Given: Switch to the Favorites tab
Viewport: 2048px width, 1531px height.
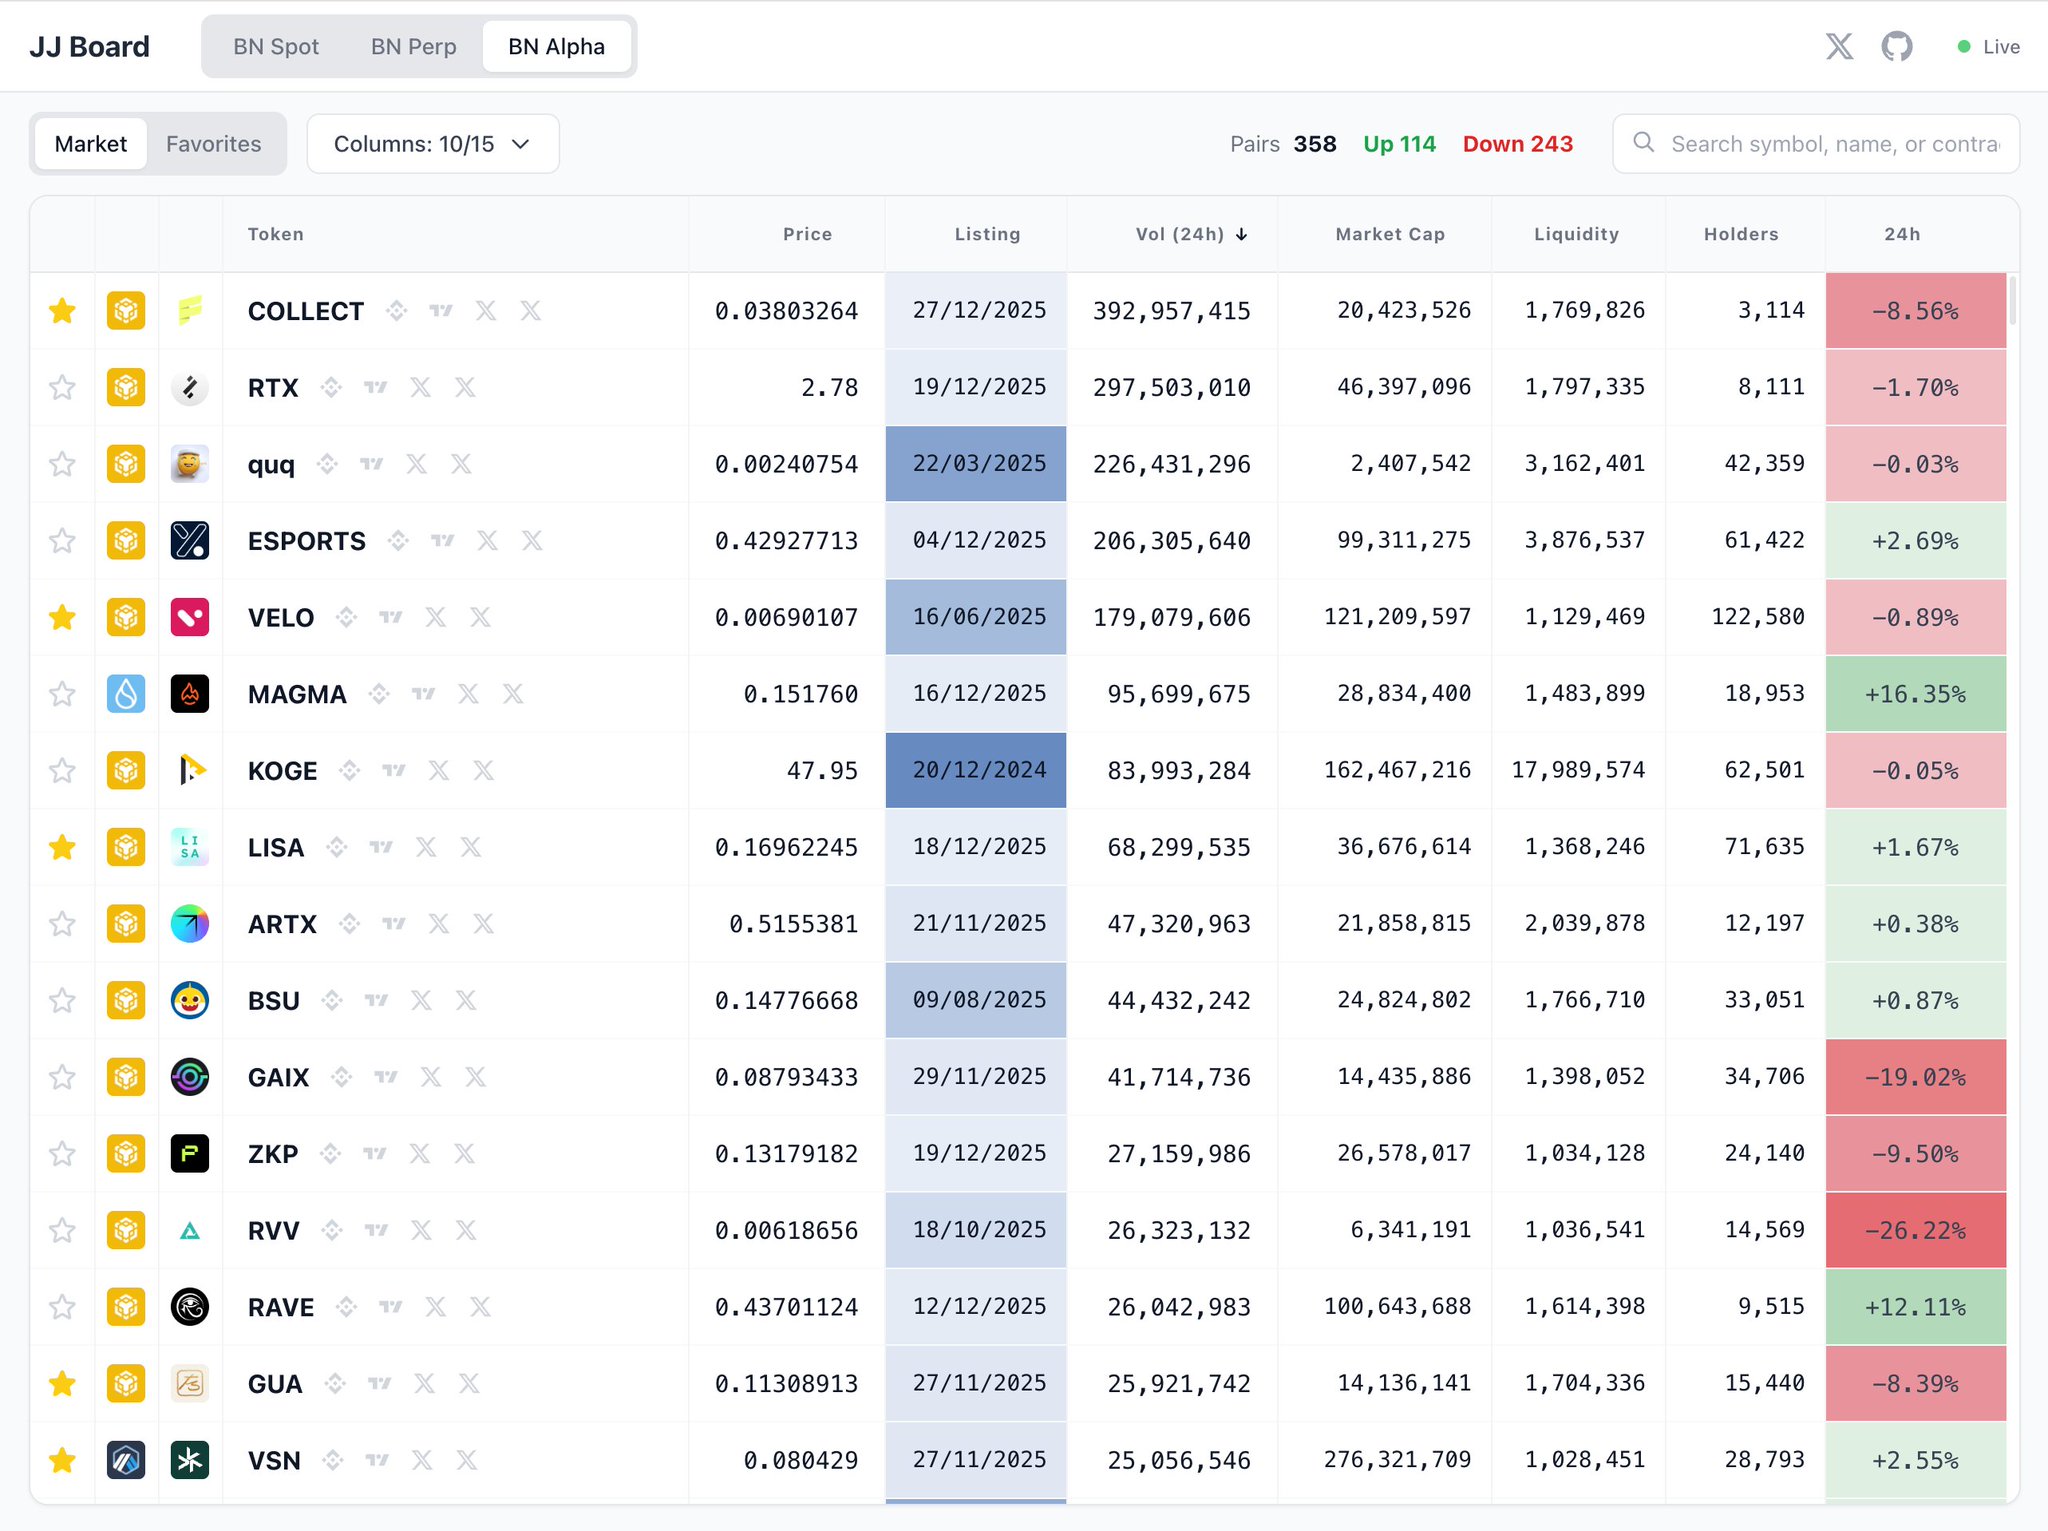Looking at the screenshot, I should coord(213,144).
